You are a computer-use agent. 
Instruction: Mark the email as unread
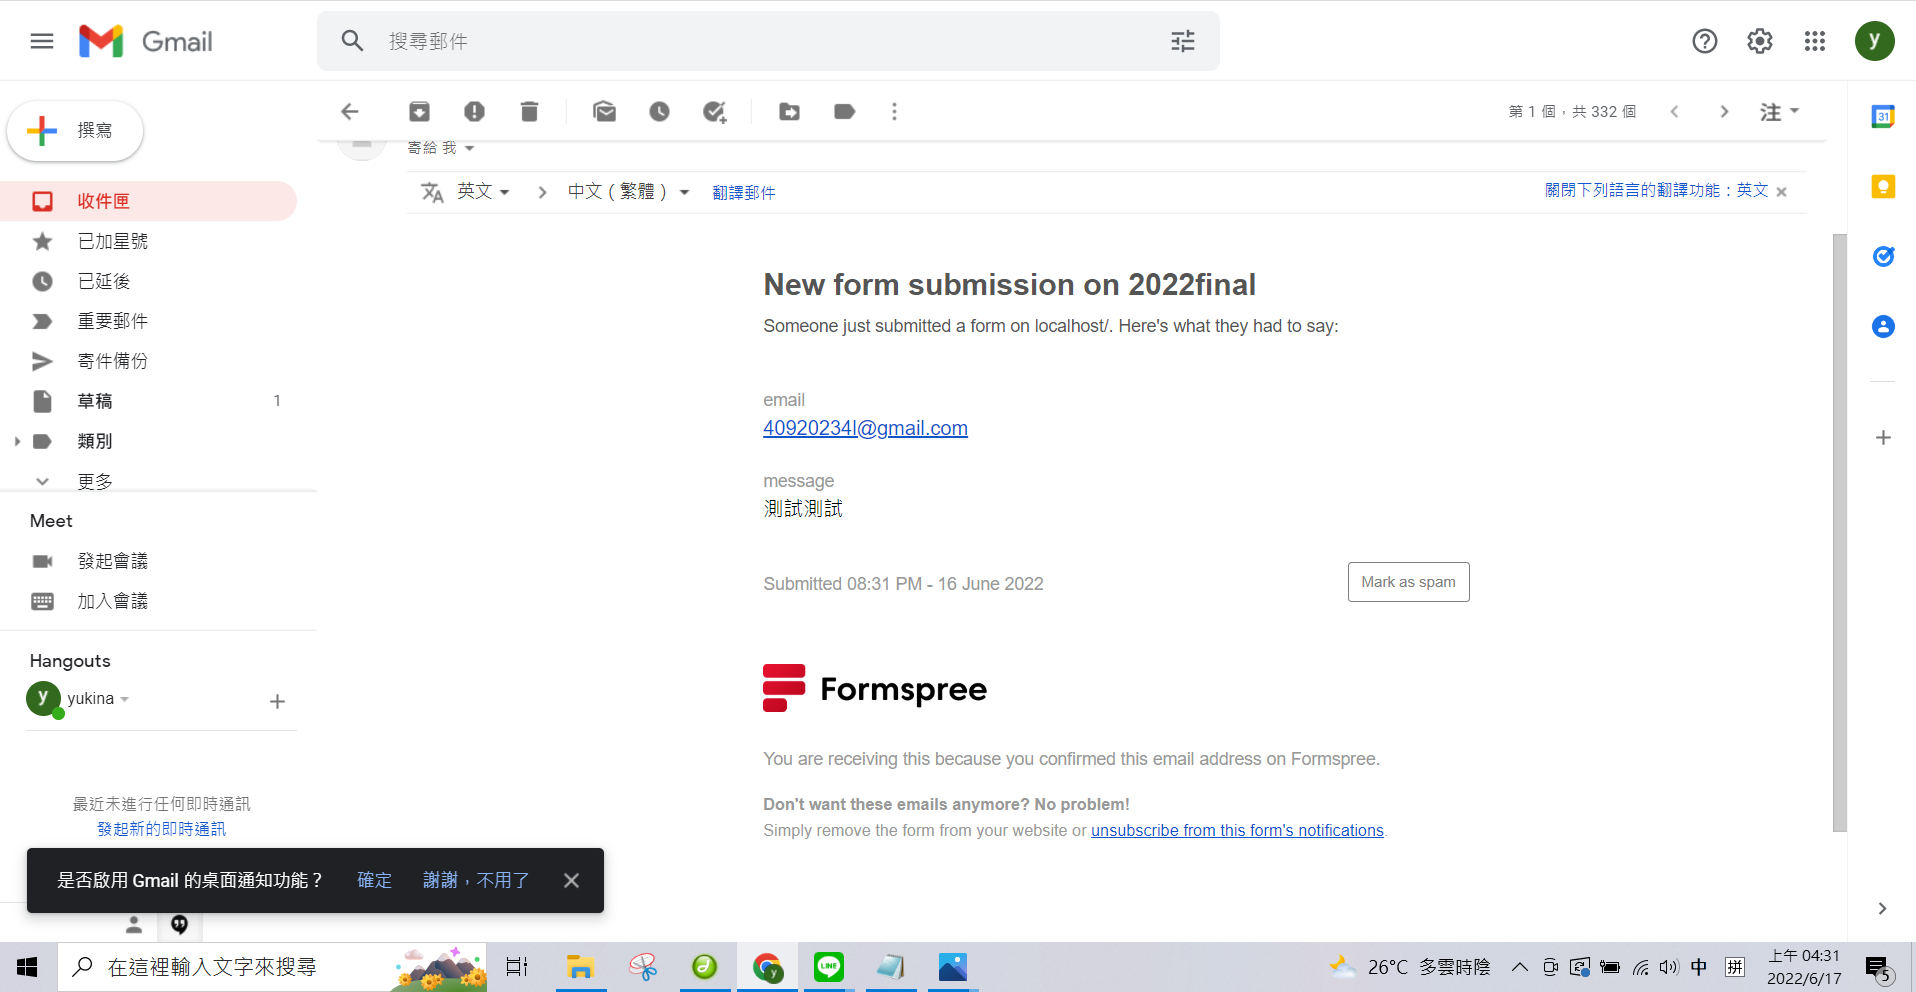pos(604,112)
